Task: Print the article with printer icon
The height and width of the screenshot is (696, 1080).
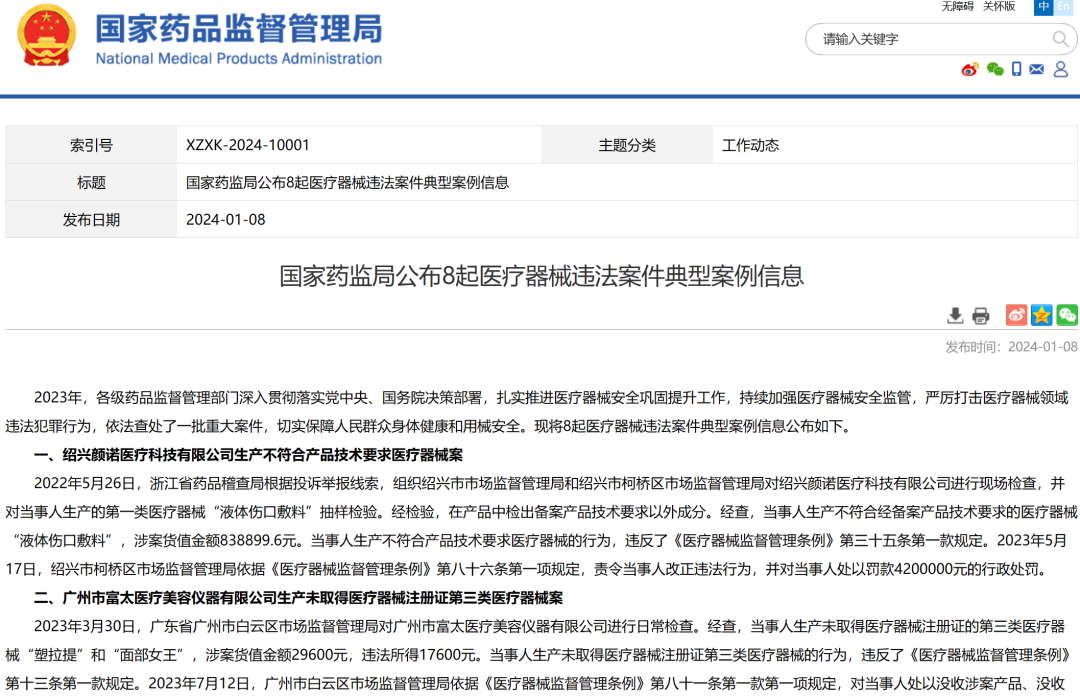Action: click(980, 316)
